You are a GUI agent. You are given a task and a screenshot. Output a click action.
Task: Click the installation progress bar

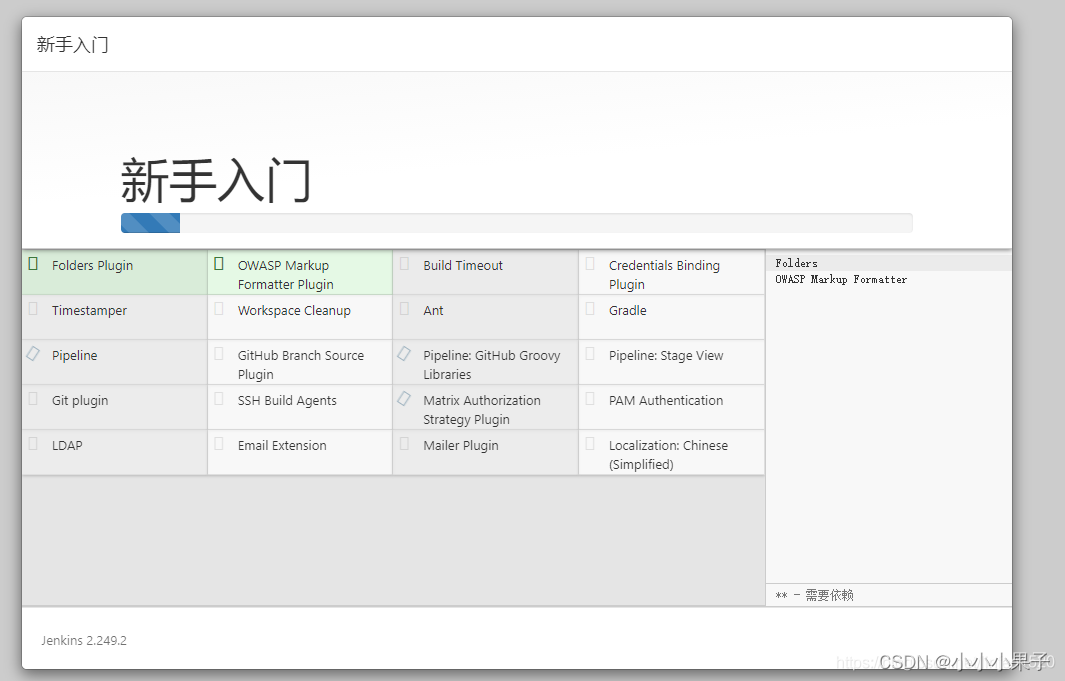[x=517, y=223]
